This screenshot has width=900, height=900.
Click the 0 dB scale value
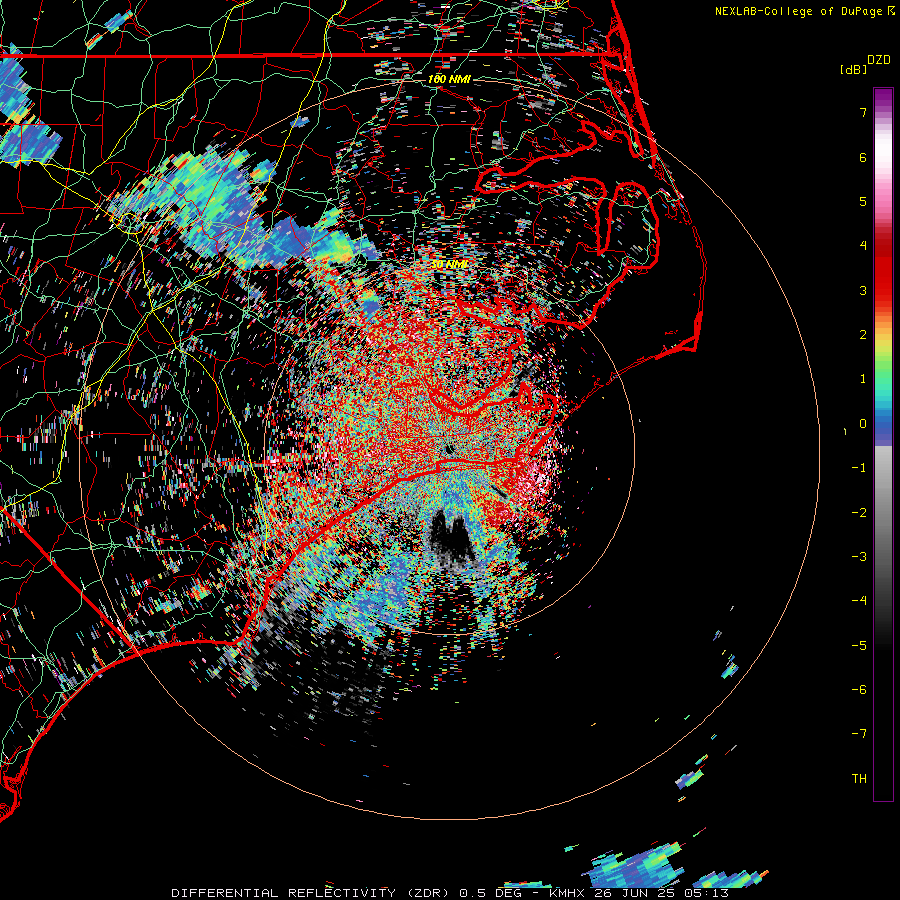click(x=863, y=424)
